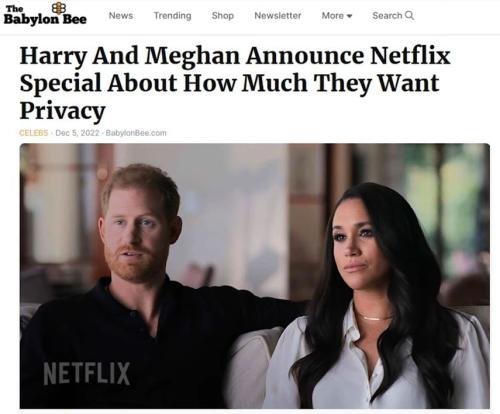Open Search from the navigation bar
The height and width of the screenshot is (414, 500).
pos(393,16)
